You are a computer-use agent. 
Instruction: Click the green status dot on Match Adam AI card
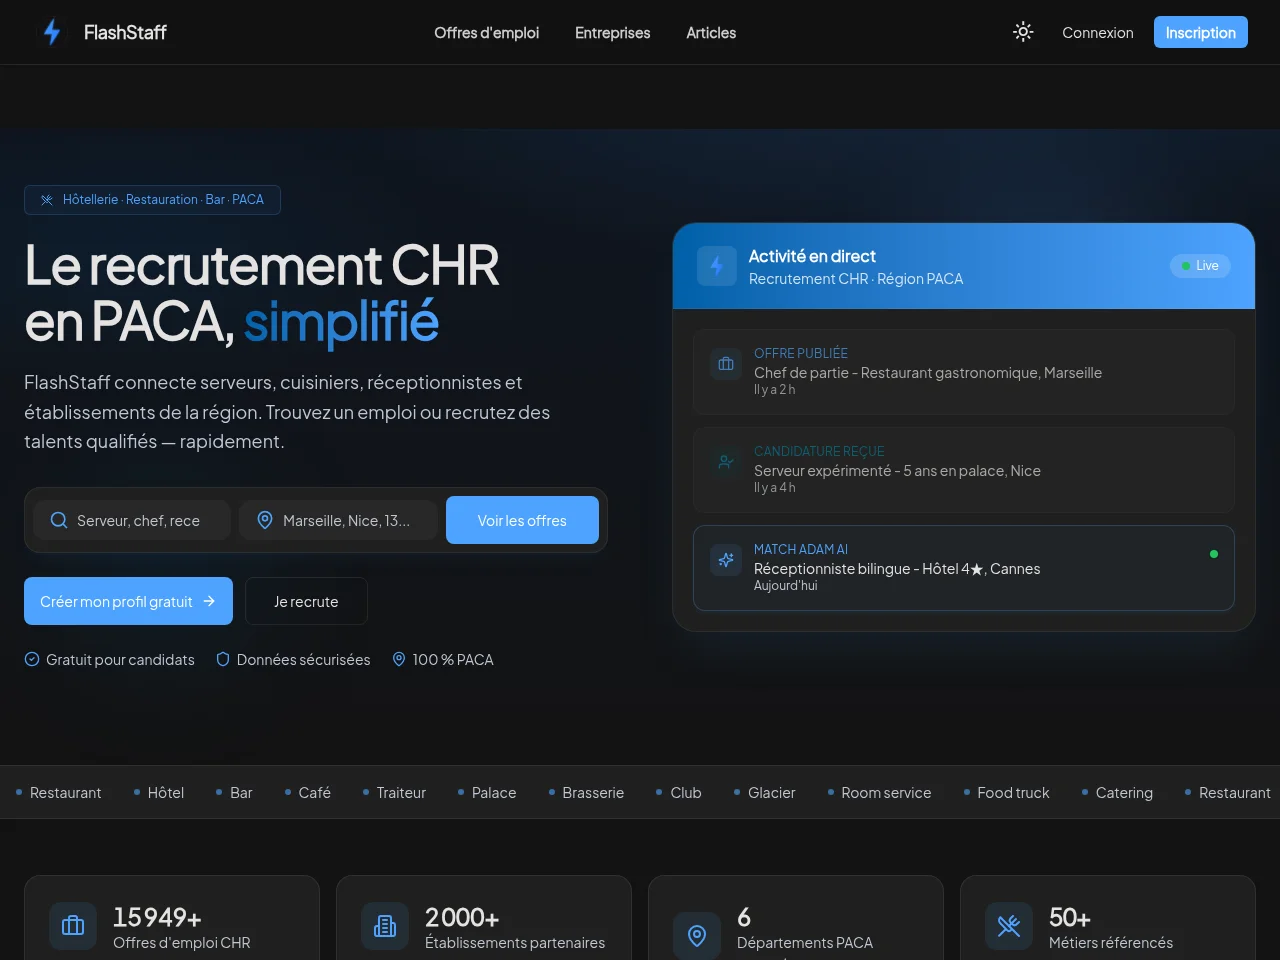point(1214,554)
